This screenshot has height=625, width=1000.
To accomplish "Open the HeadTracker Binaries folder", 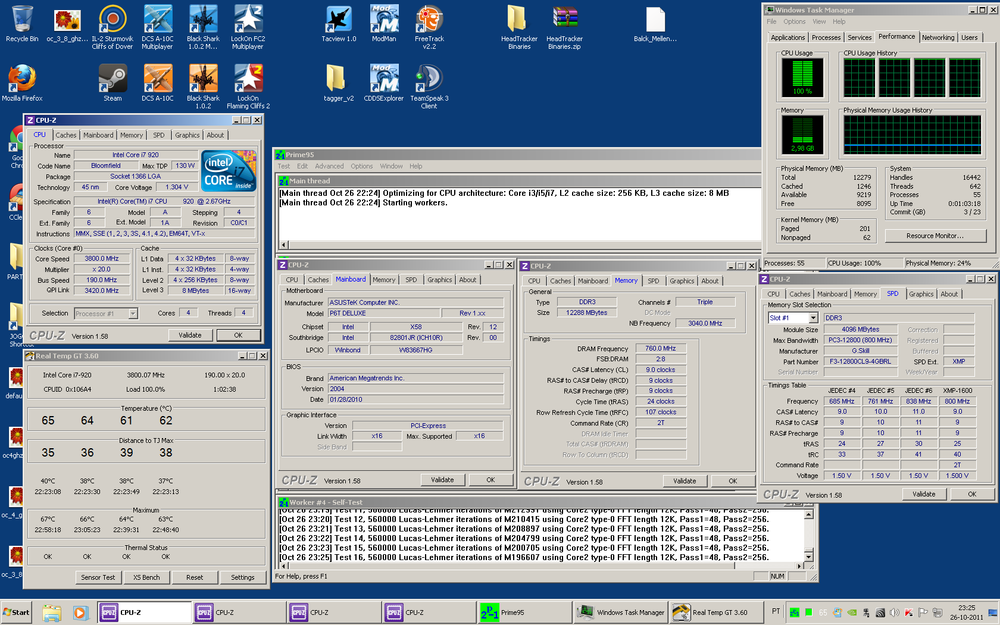I will [x=519, y=18].
